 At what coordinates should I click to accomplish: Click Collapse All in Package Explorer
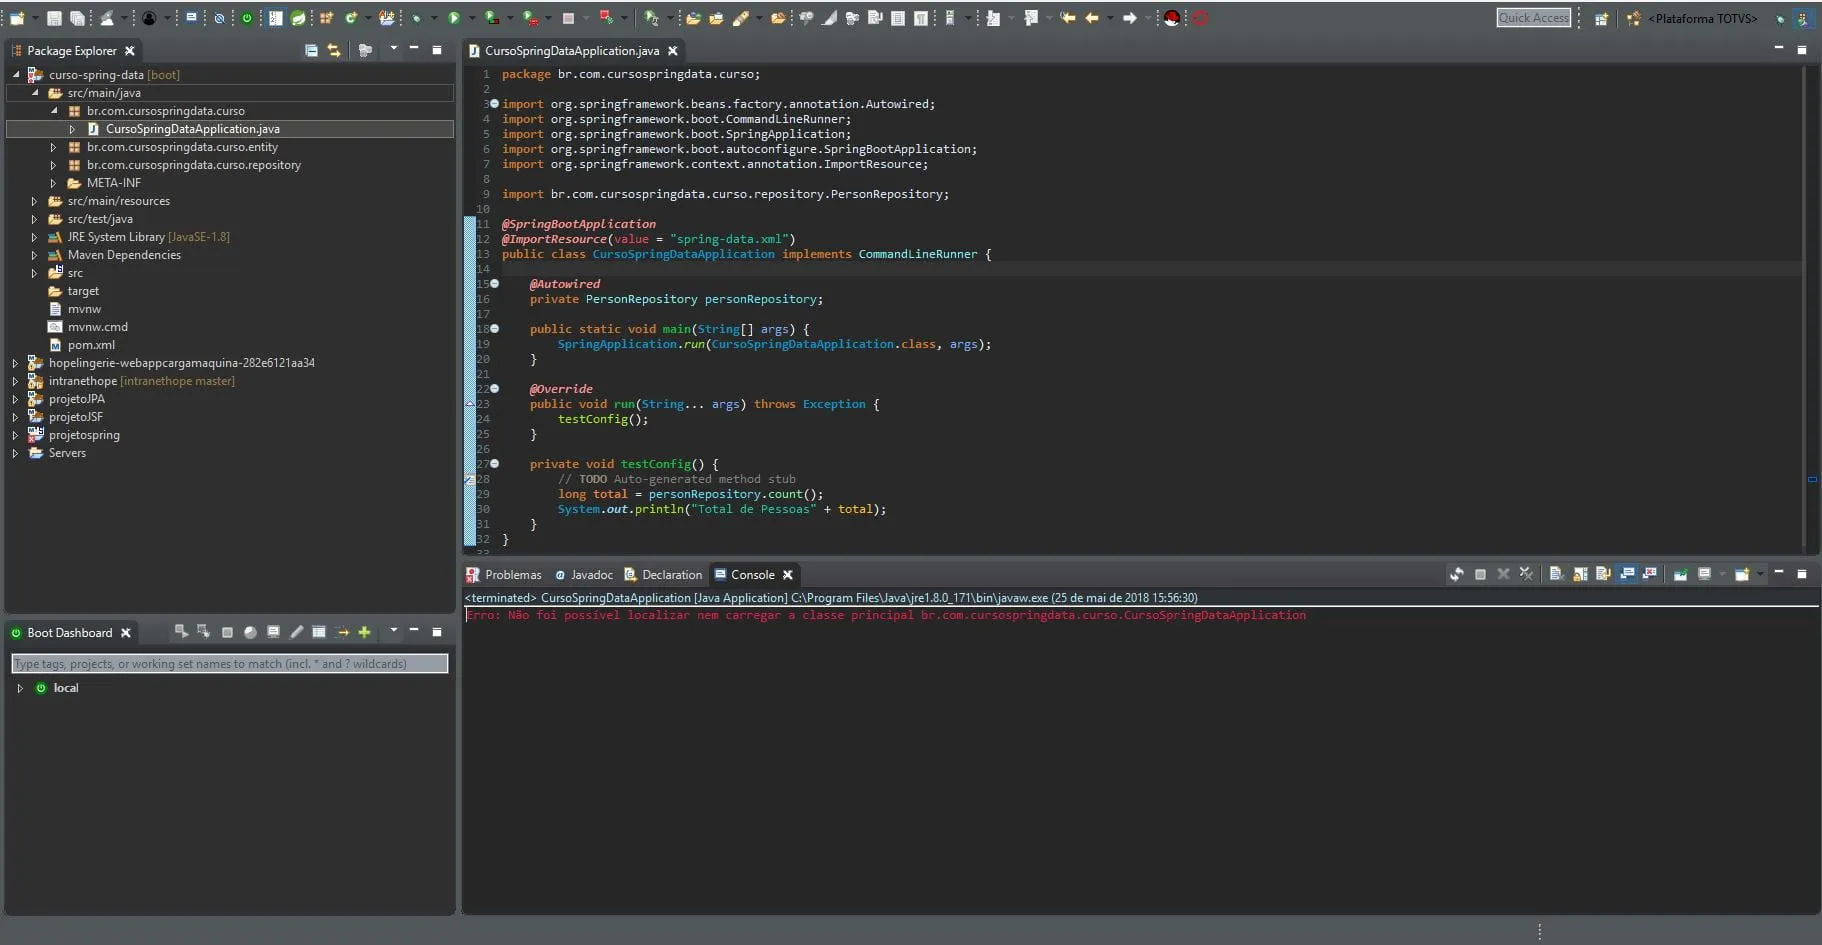[x=311, y=50]
